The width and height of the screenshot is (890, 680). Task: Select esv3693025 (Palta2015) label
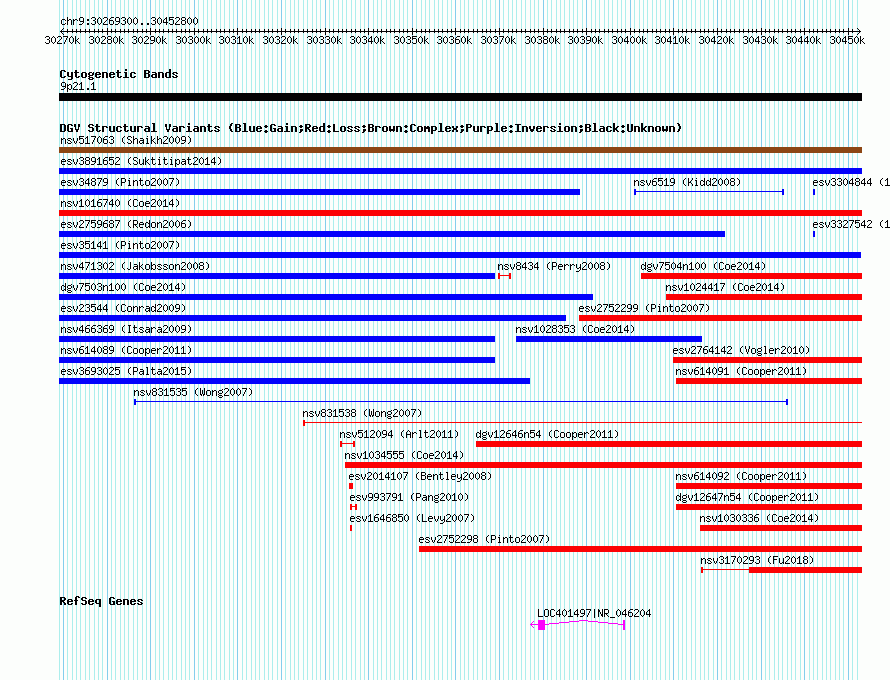(x=126, y=371)
